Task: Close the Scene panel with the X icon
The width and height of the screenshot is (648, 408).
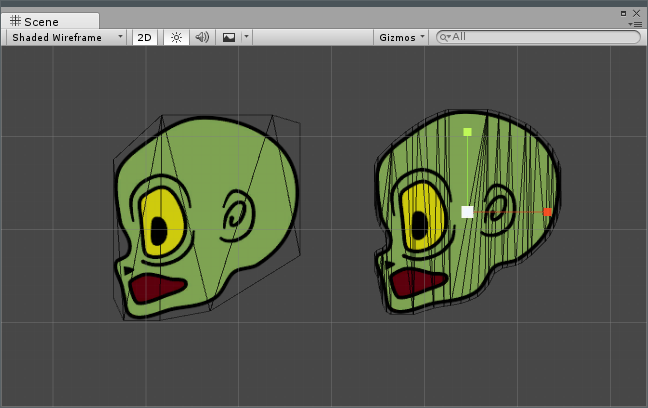Action: click(x=636, y=13)
